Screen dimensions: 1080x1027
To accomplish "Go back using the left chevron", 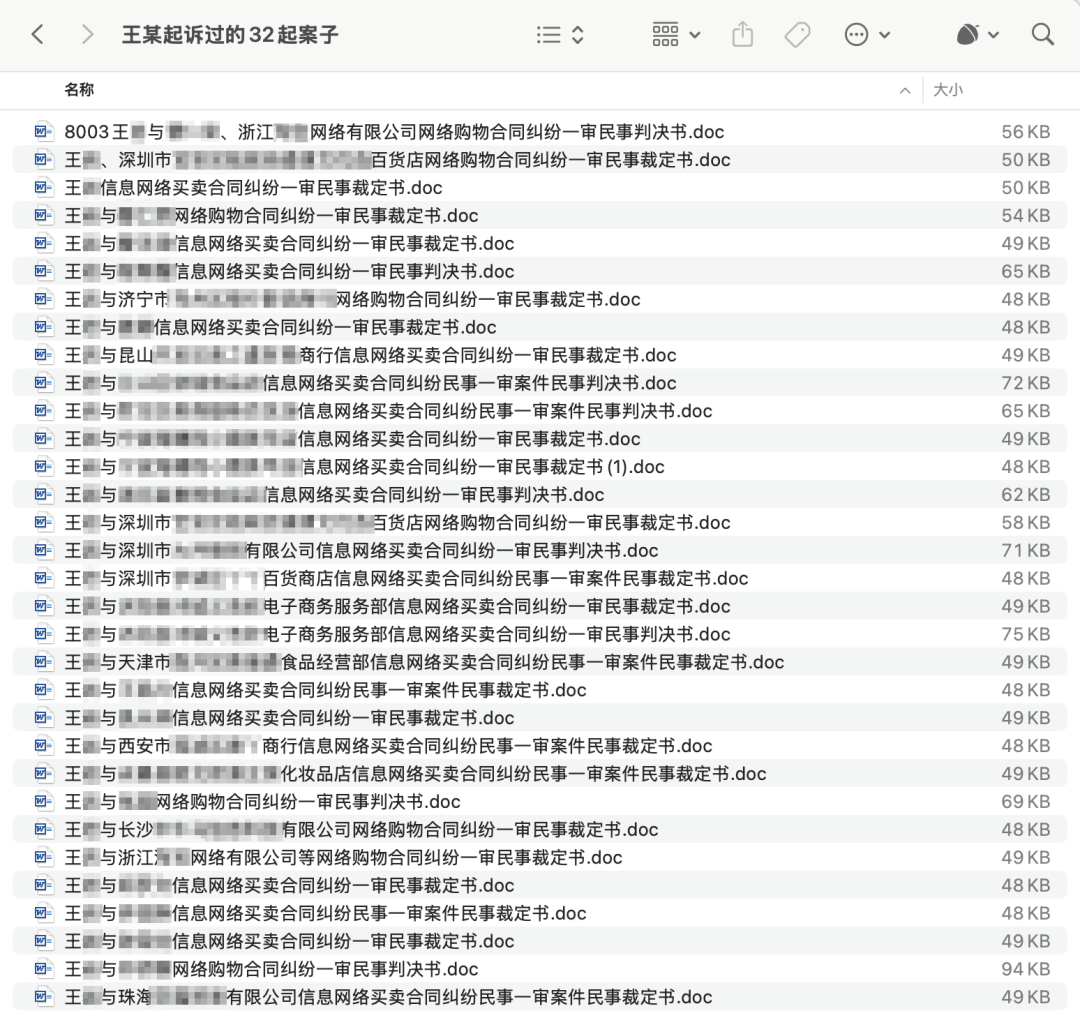I will point(38,35).
